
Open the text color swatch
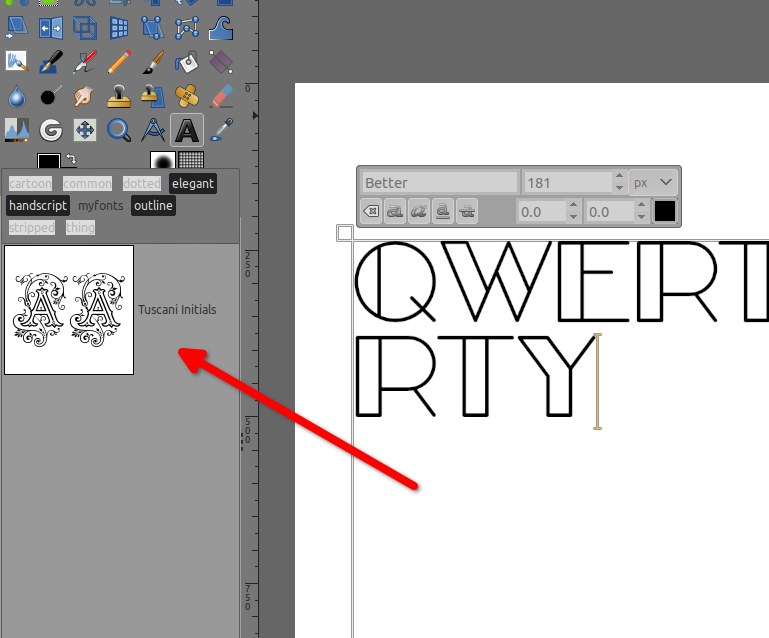(x=665, y=211)
